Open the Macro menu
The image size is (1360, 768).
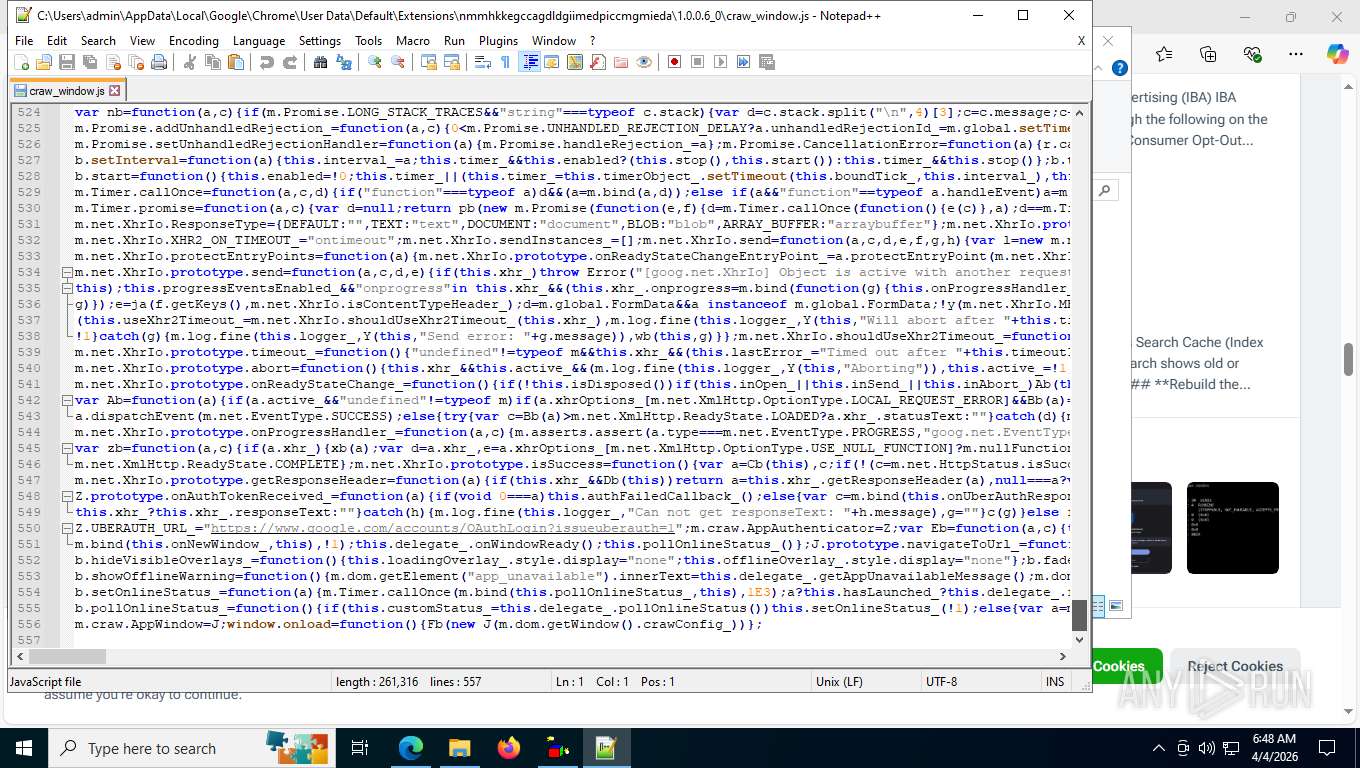(x=413, y=41)
